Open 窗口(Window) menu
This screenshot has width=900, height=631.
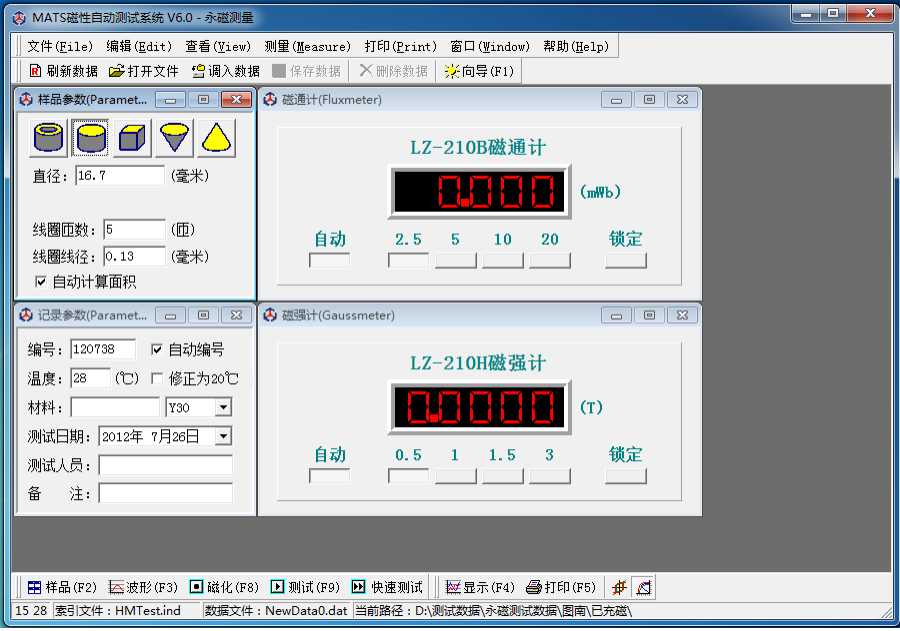point(490,47)
